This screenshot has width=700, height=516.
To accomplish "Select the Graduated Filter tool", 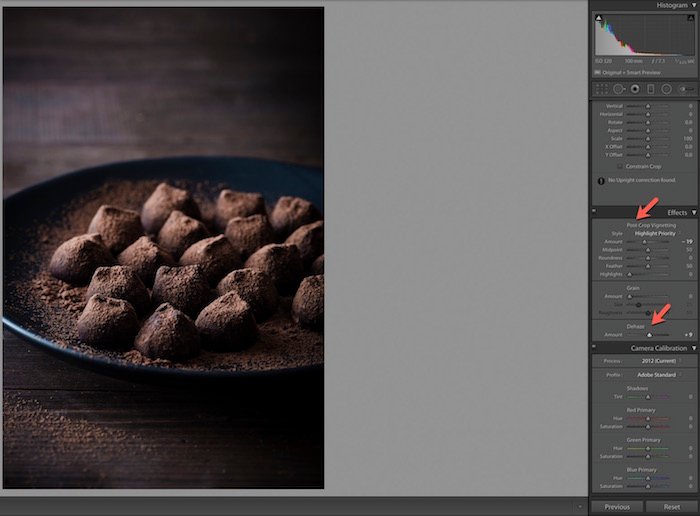I will click(650, 89).
